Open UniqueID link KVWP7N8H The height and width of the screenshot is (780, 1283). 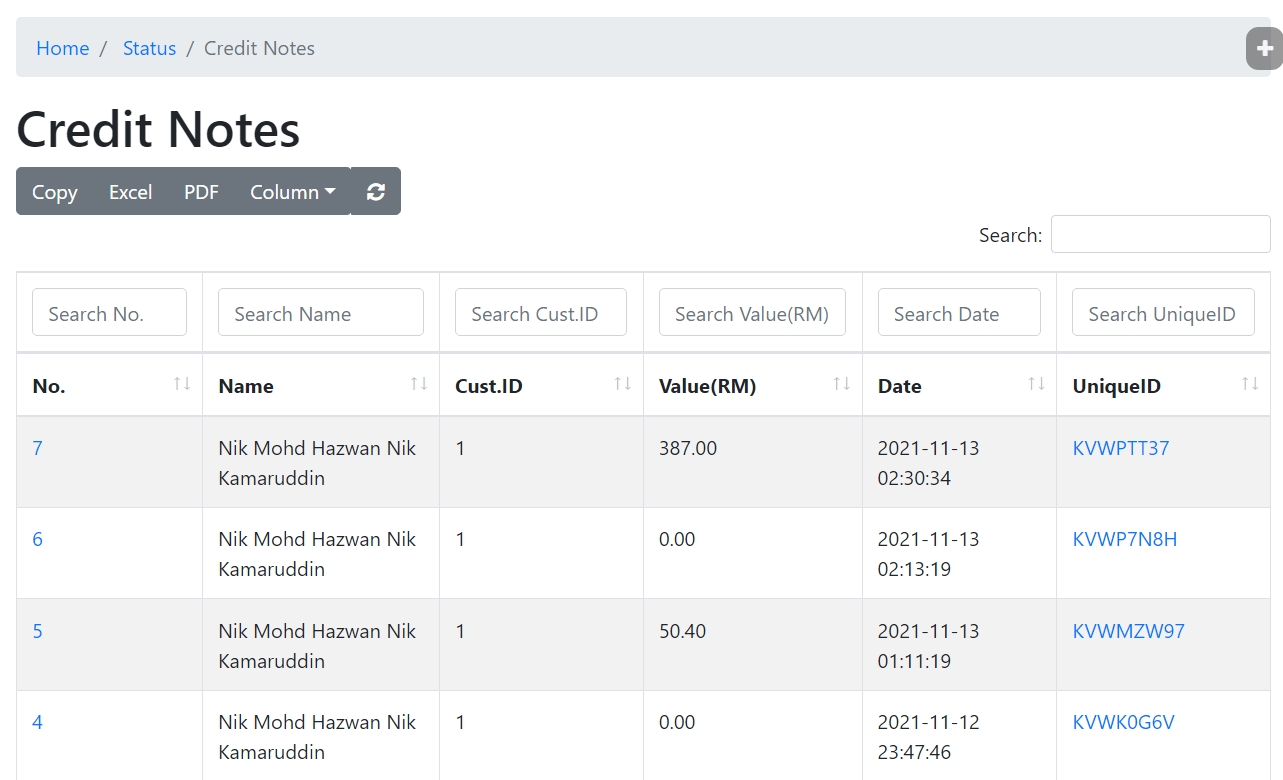(x=1125, y=539)
